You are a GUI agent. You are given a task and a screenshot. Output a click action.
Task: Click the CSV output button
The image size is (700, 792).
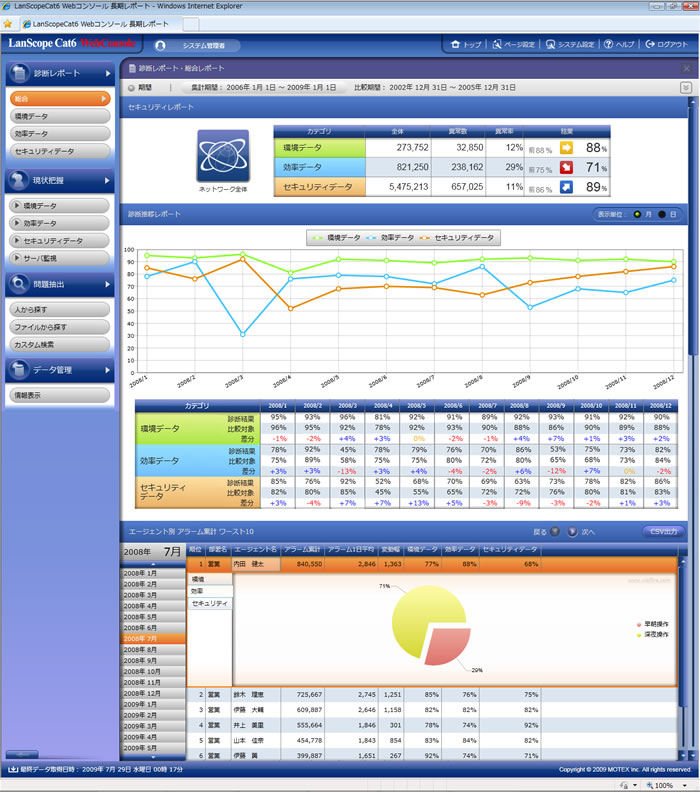(x=663, y=531)
